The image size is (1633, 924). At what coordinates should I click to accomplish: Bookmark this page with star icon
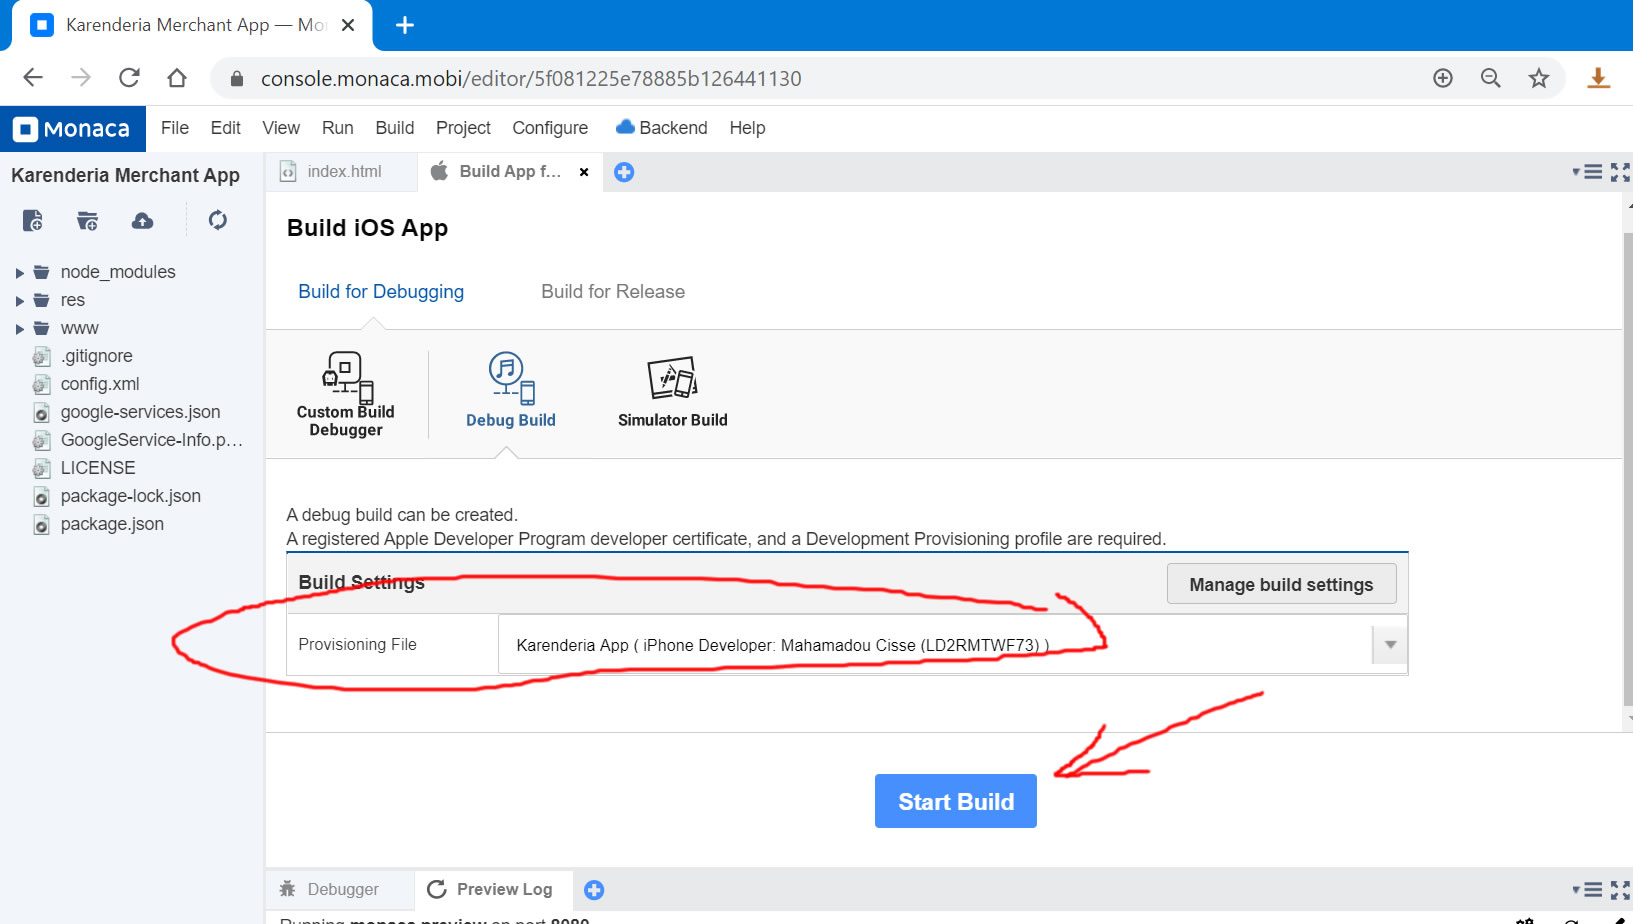[1538, 78]
